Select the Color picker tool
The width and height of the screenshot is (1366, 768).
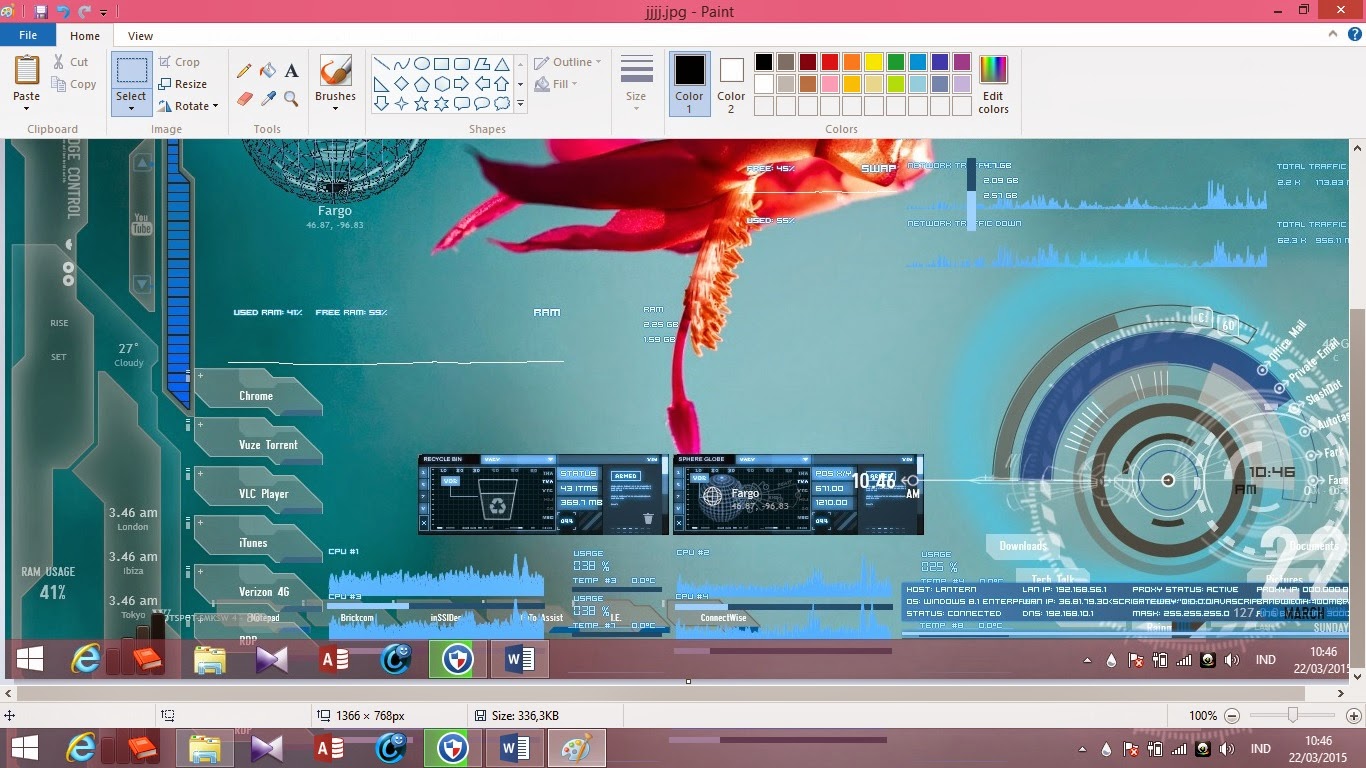click(267, 99)
